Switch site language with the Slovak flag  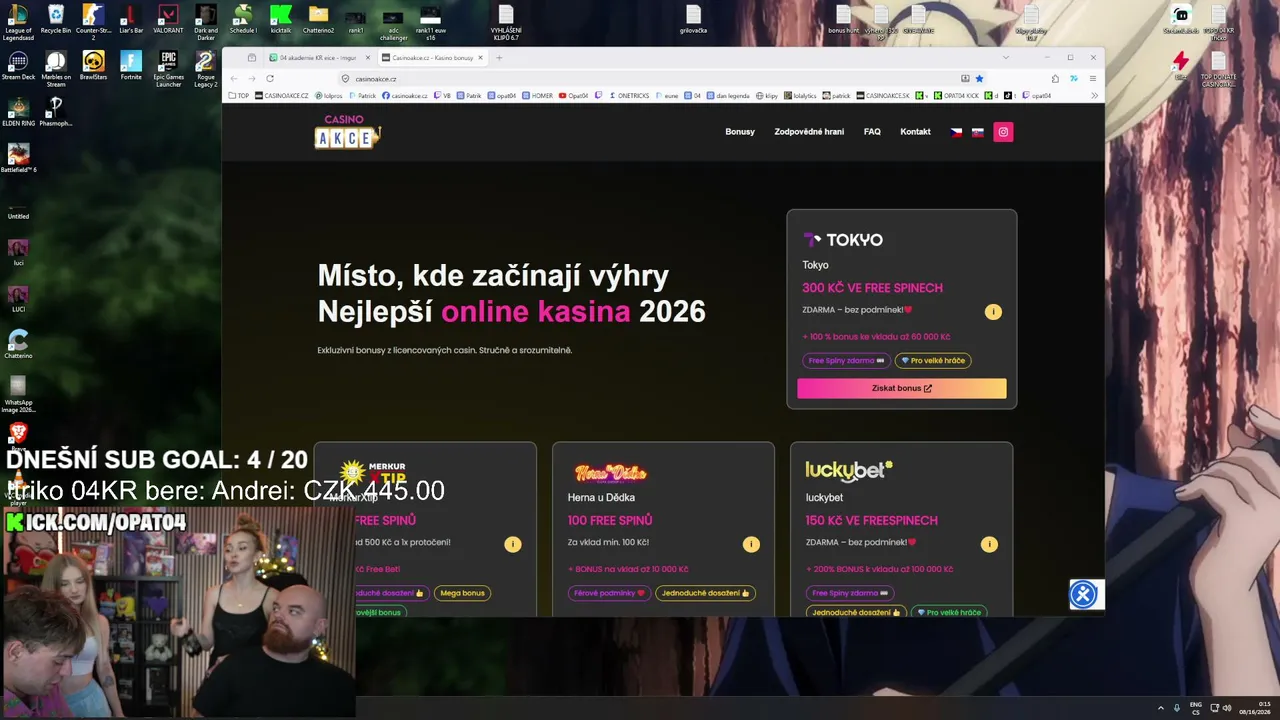pyautogui.click(x=977, y=132)
